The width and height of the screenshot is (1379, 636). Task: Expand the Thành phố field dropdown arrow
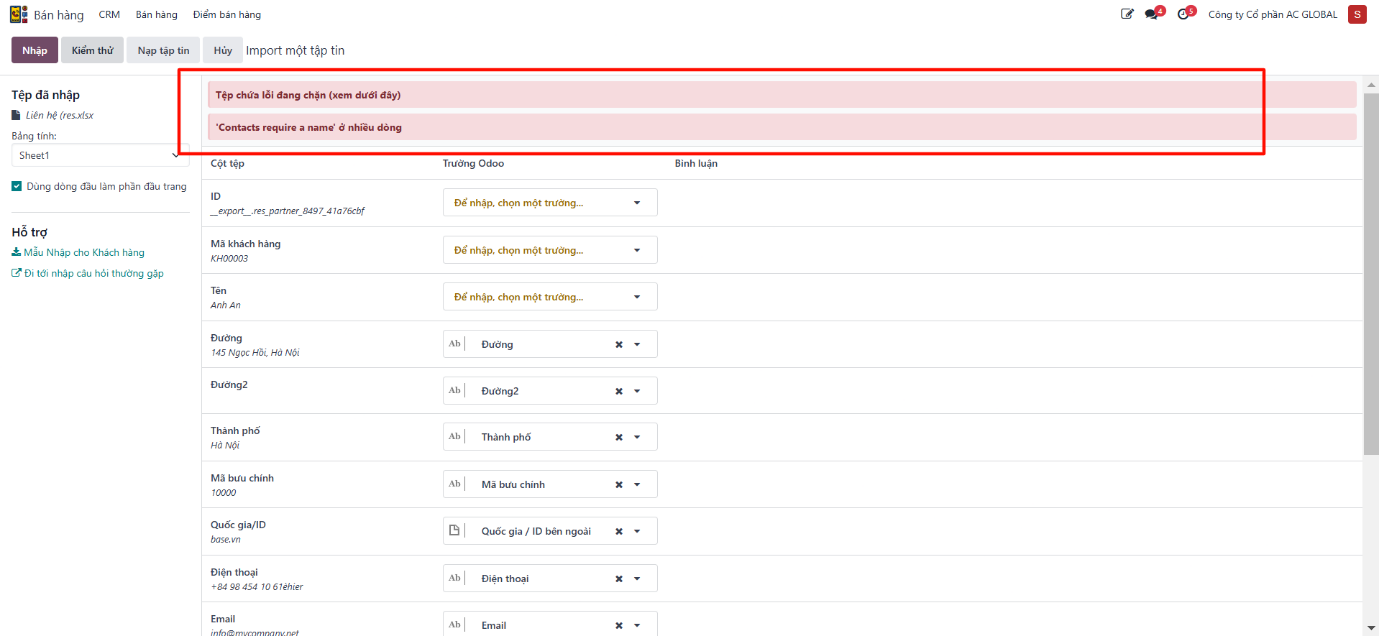click(x=637, y=437)
